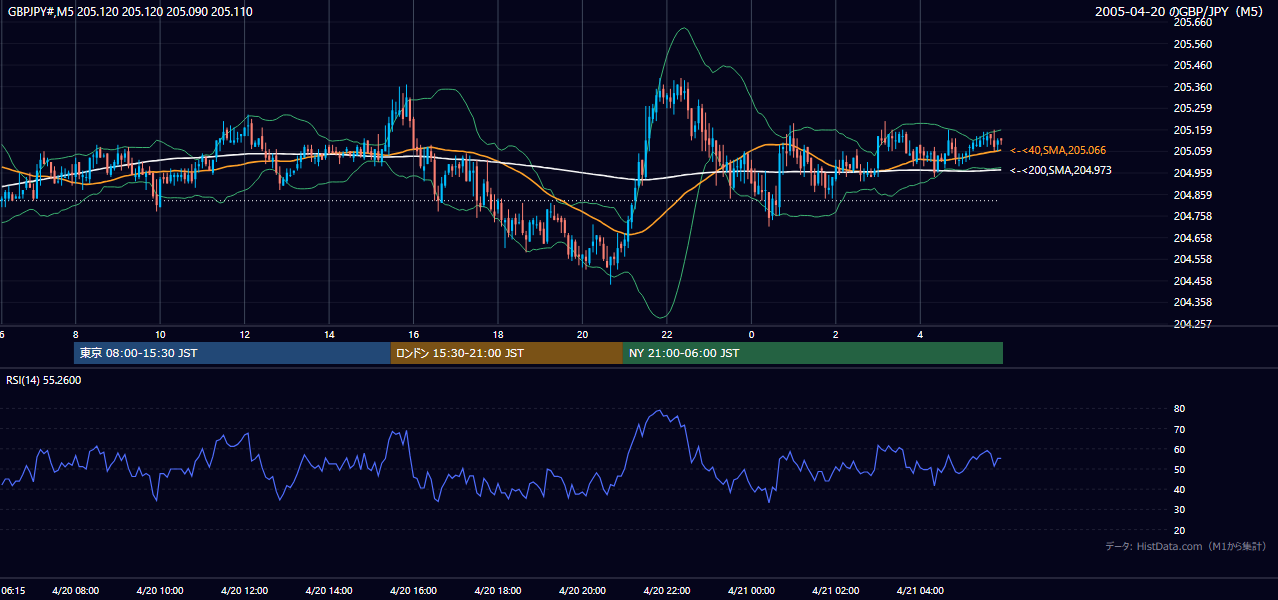This screenshot has width=1278, height=600.
Task: Click the RSI(14) 55.2600 indicator label
Action: click(44, 380)
